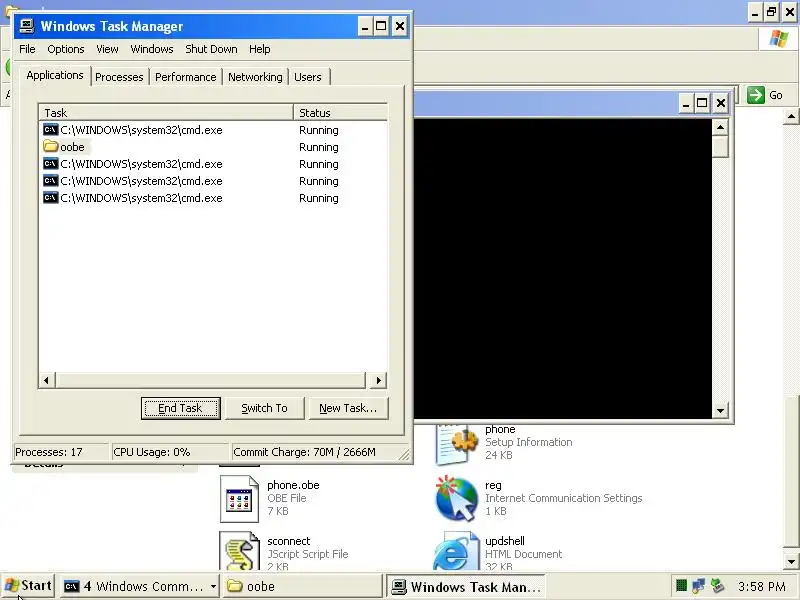Sort by the Task column header
The image size is (800, 600).
coord(166,113)
